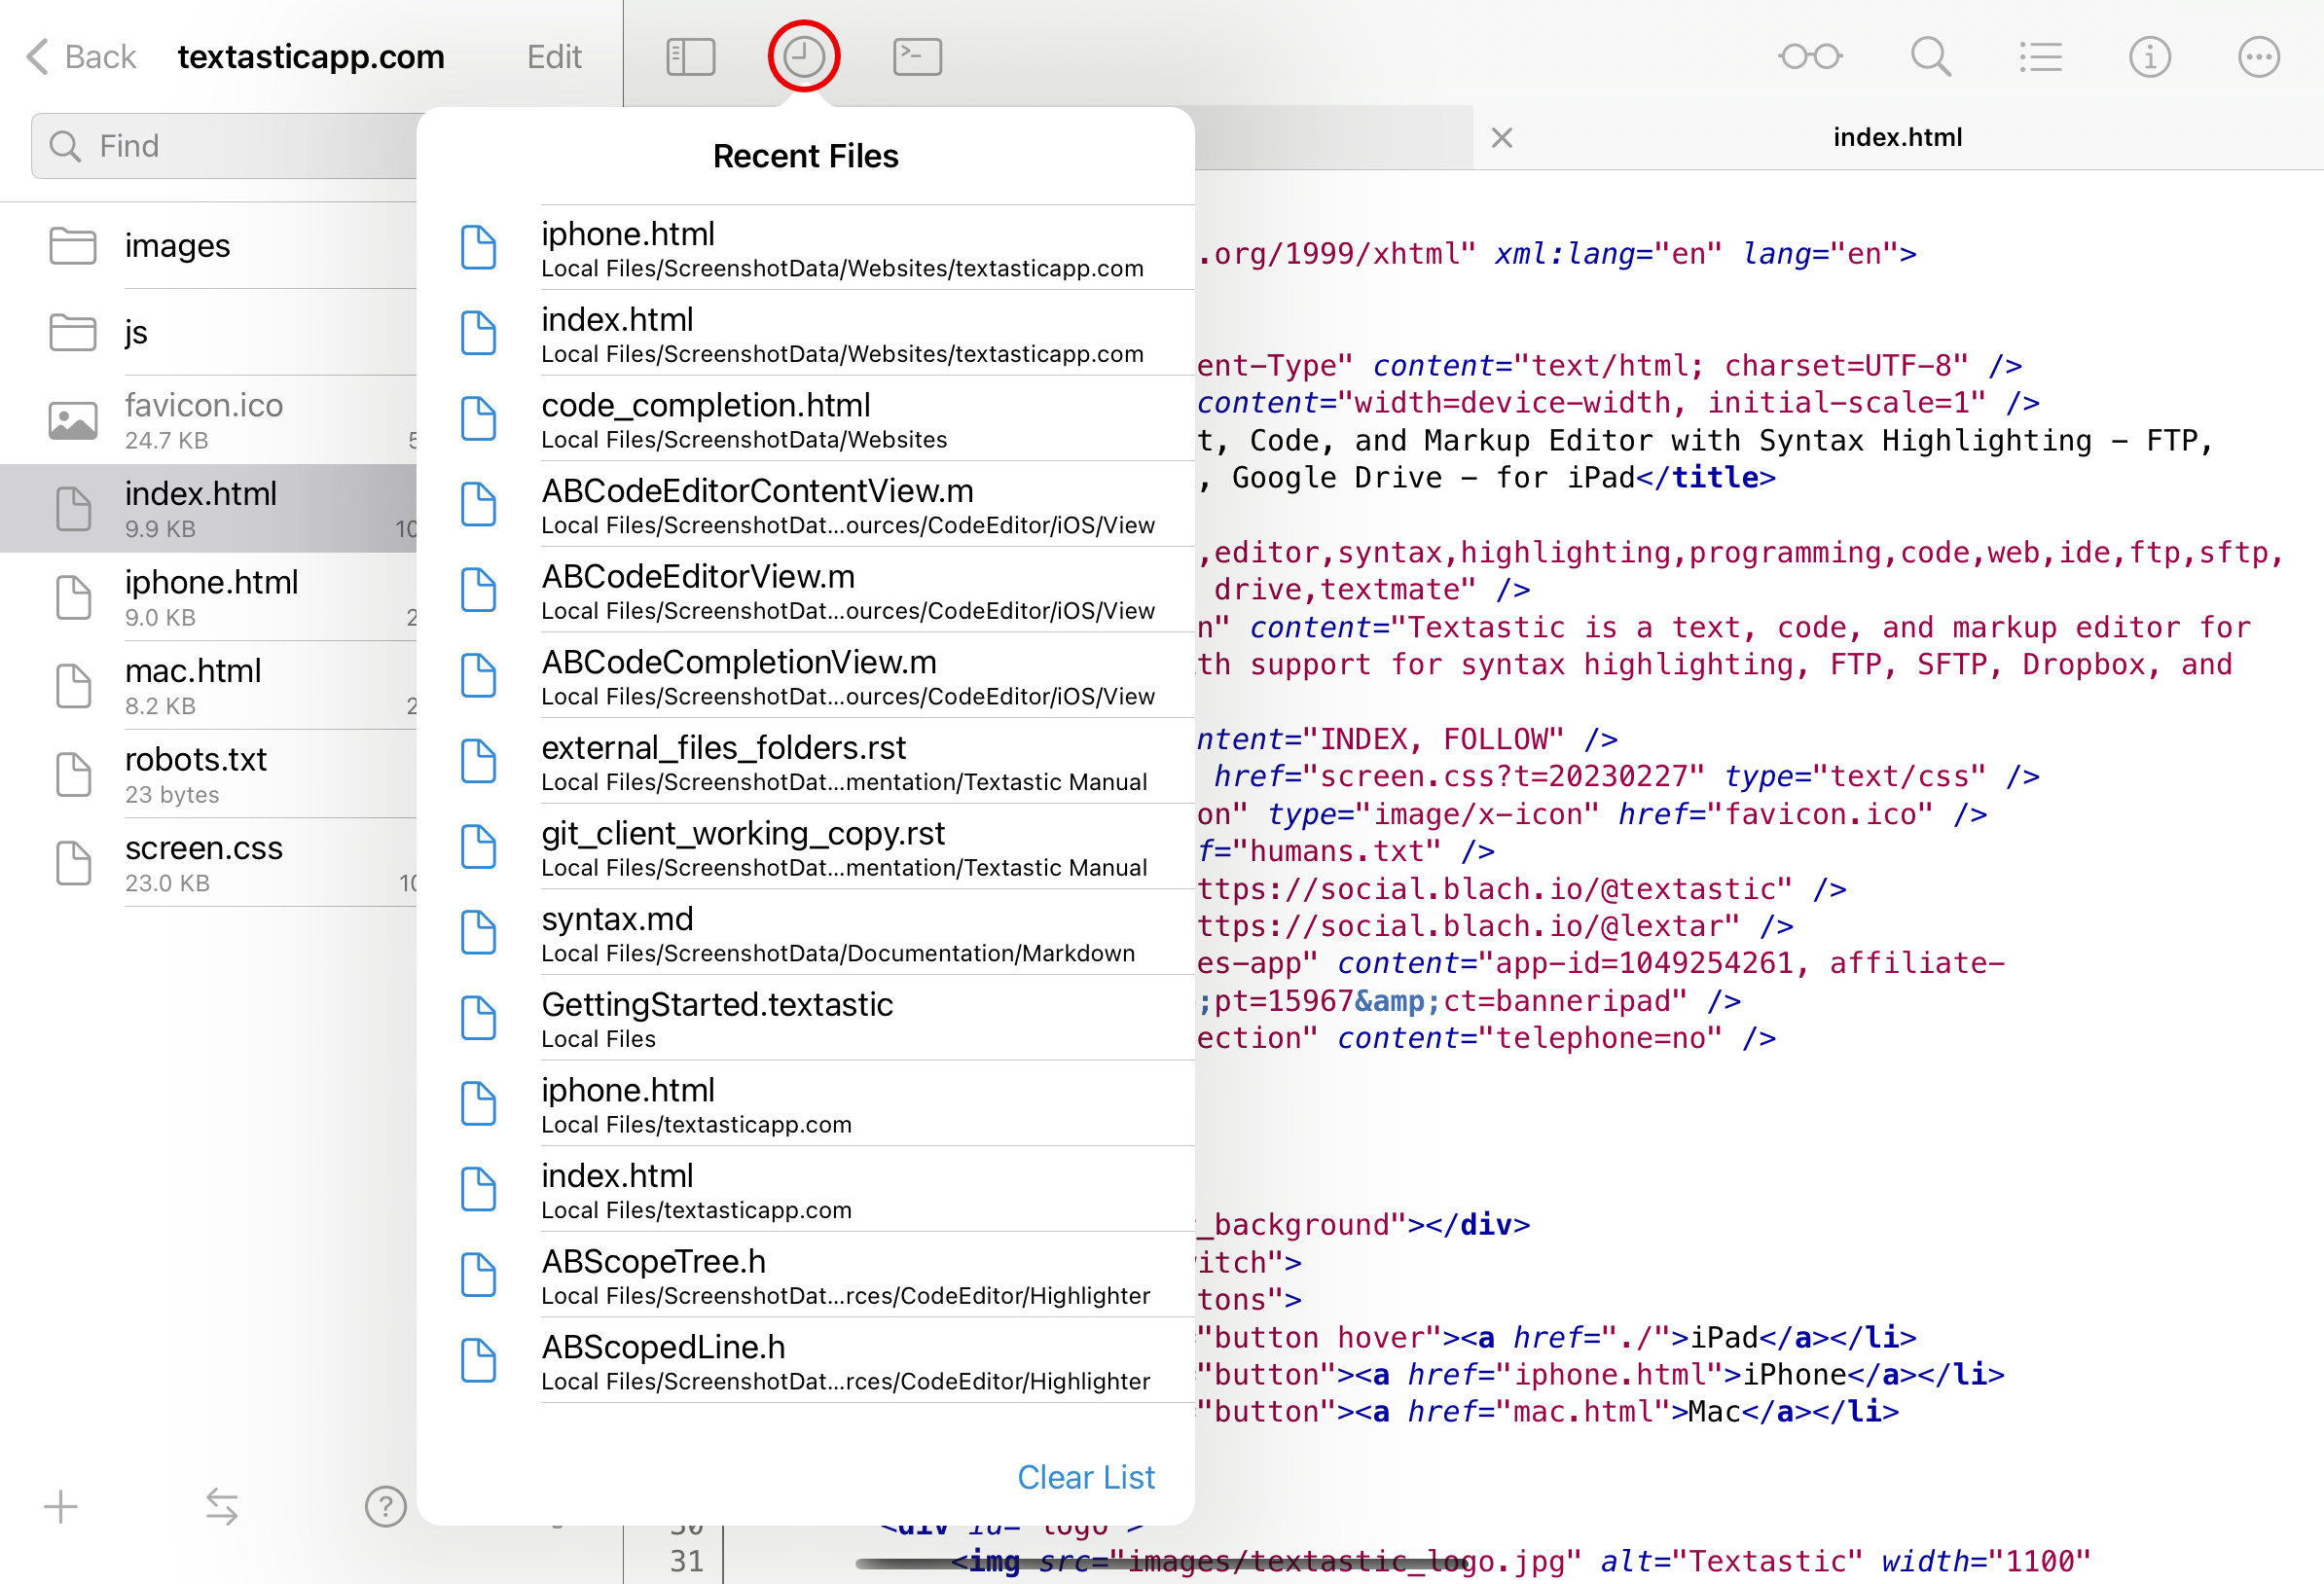Click file icon beside ABCodeEditorView.m
The height and width of the screenshot is (1584, 2324).
click(x=478, y=589)
